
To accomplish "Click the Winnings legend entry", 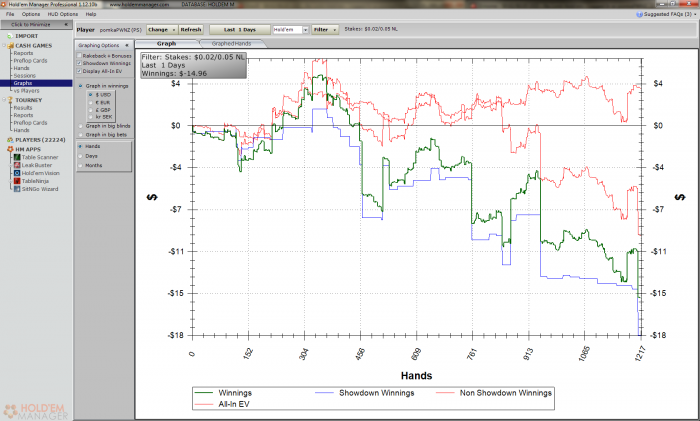I will click(x=224, y=393).
